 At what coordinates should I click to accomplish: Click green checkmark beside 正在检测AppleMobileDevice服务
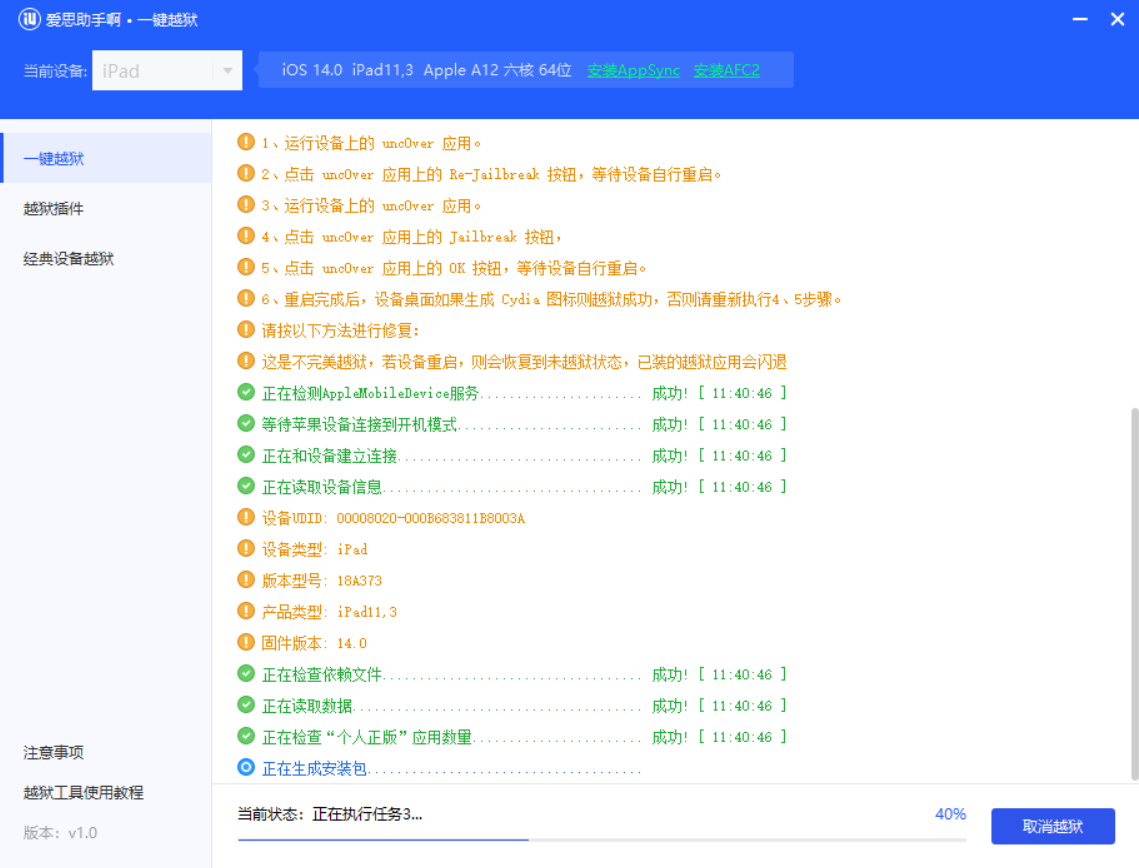[x=246, y=392]
